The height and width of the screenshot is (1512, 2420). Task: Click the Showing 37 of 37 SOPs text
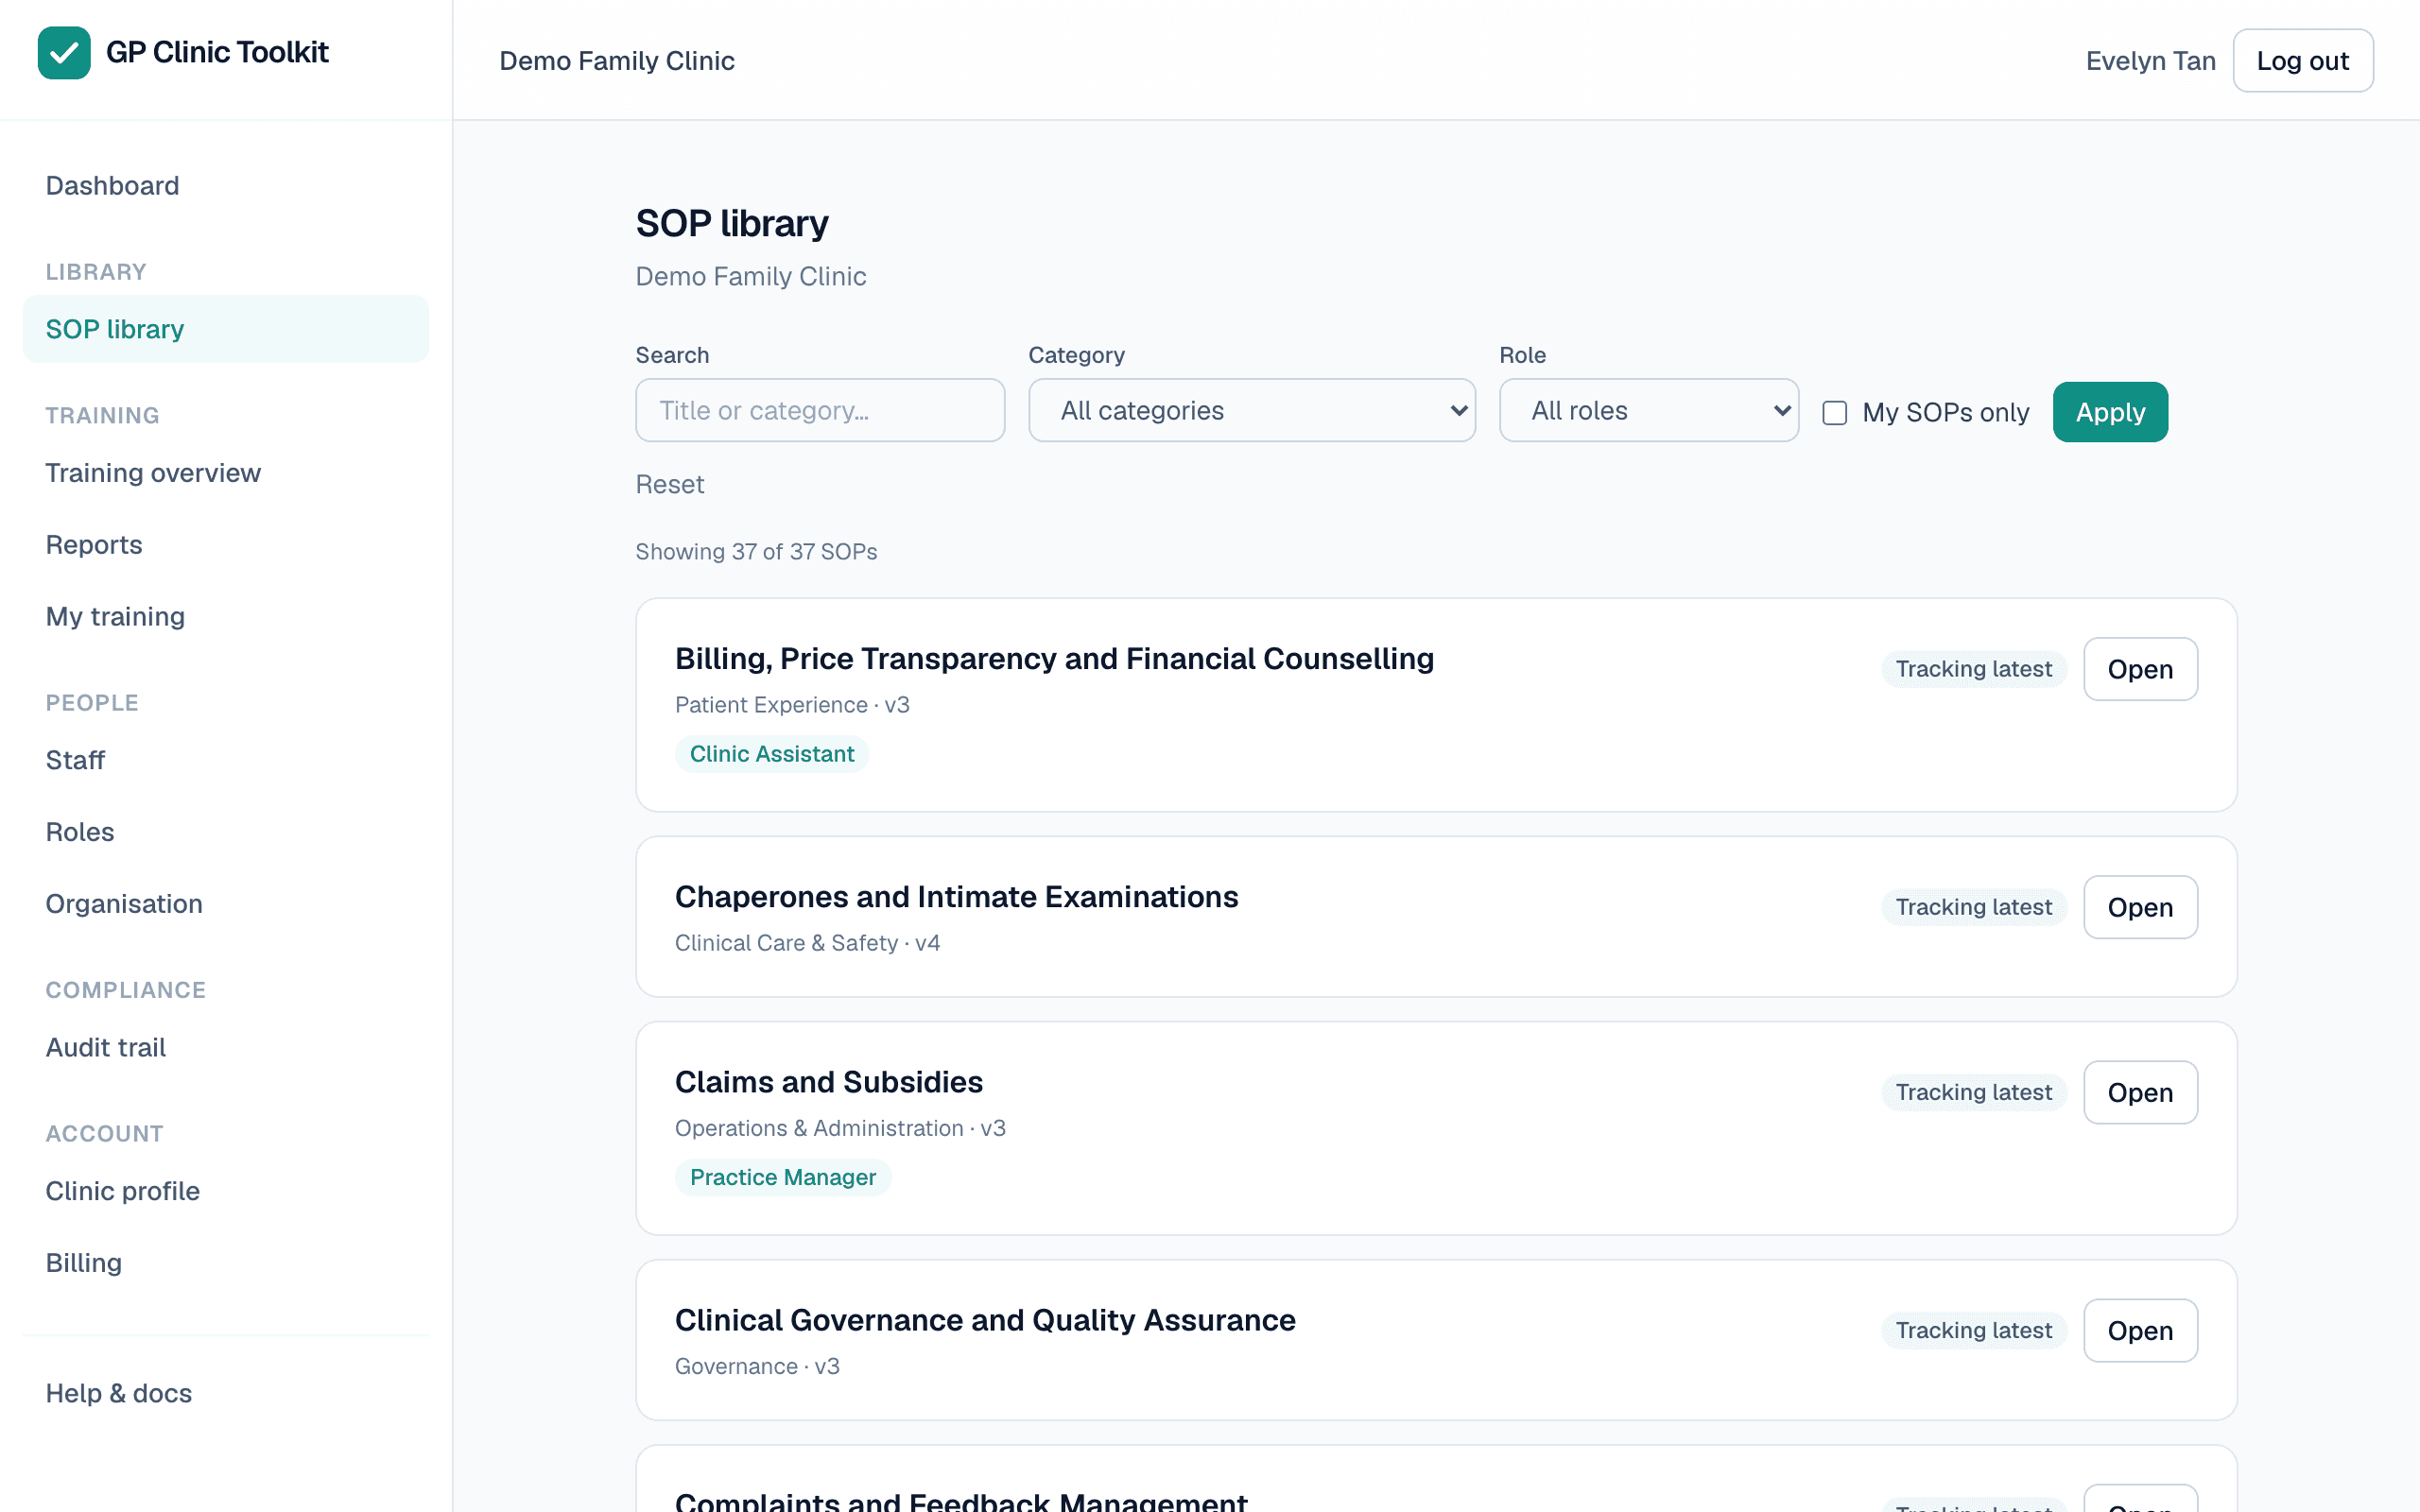(756, 552)
